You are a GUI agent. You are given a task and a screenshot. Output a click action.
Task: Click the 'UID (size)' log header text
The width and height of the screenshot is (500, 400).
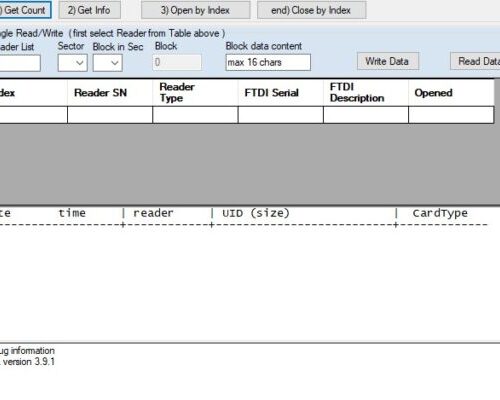click(x=256, y=213)
